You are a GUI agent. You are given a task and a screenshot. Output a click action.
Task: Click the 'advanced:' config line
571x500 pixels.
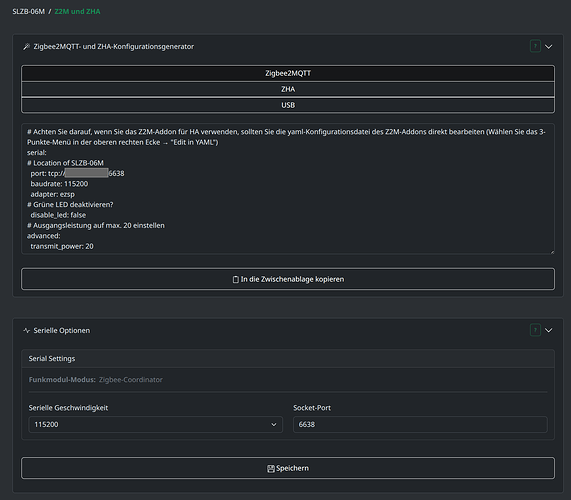[x=44, y=236]
